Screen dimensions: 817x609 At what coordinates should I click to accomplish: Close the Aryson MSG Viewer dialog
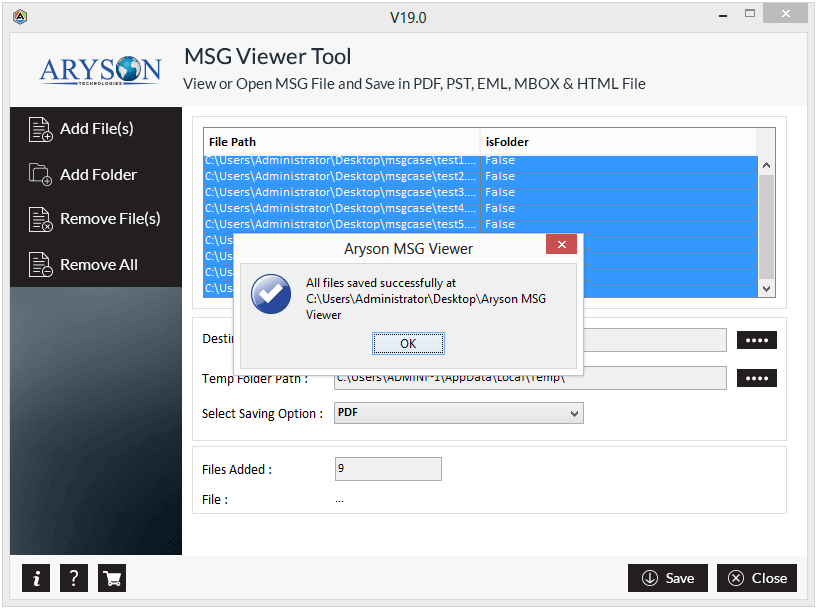[561, 244]
